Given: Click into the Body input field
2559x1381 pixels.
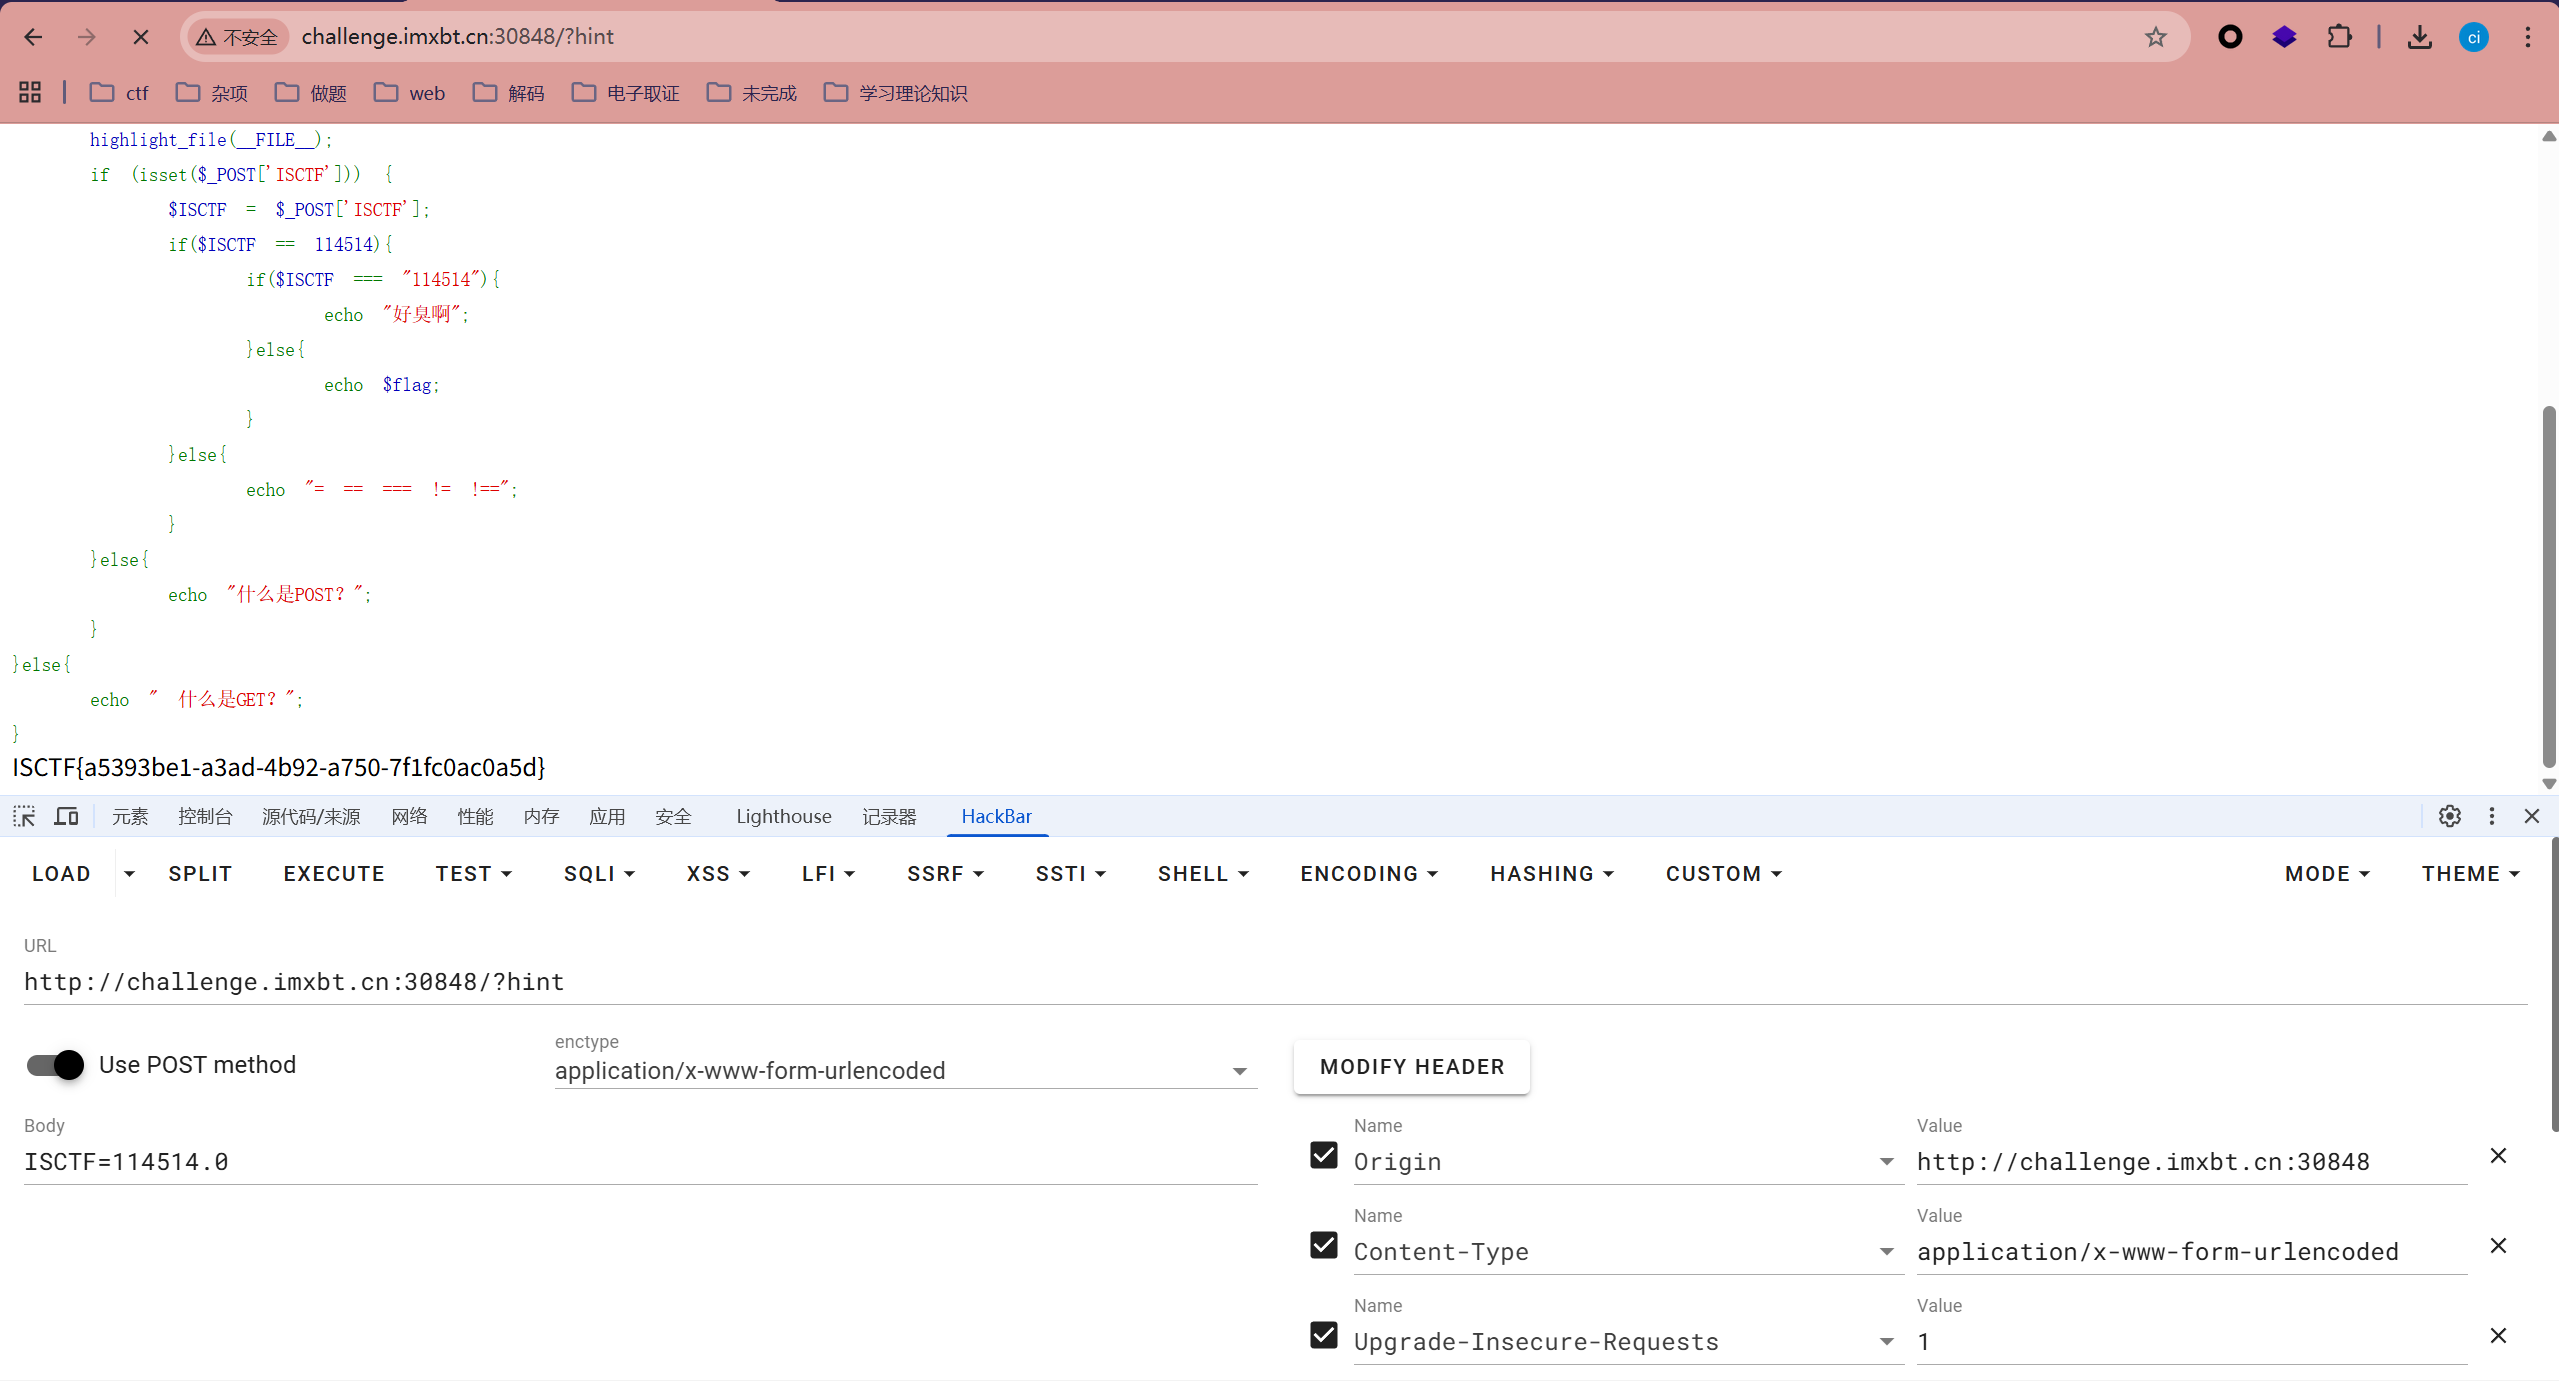Looking at the screenshot, I should tap(640, 1162).
